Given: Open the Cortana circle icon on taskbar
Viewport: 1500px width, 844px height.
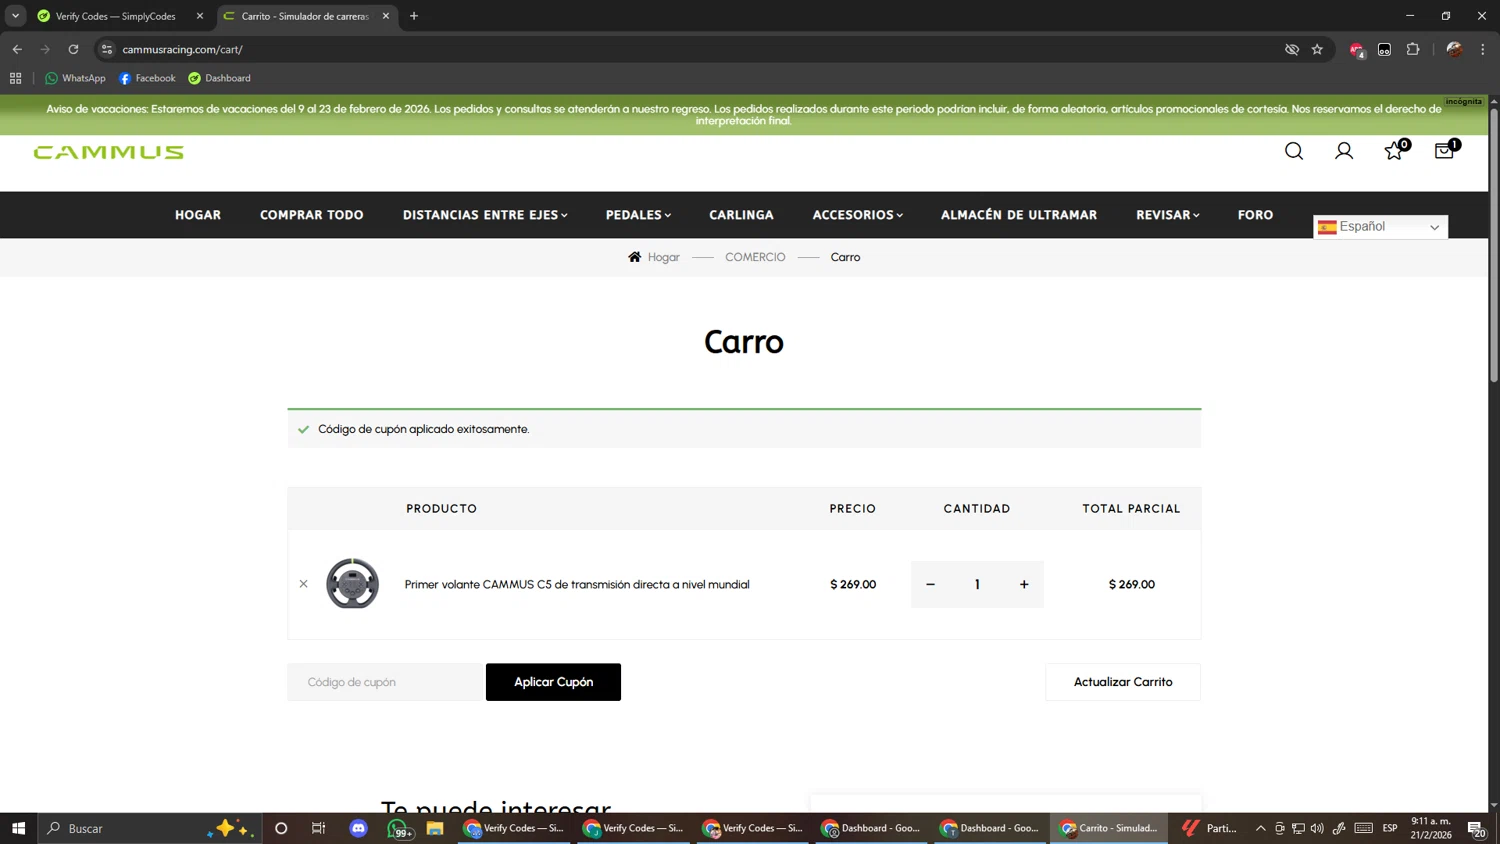Looking at the screenshot, I should click(x=281, y=828).
